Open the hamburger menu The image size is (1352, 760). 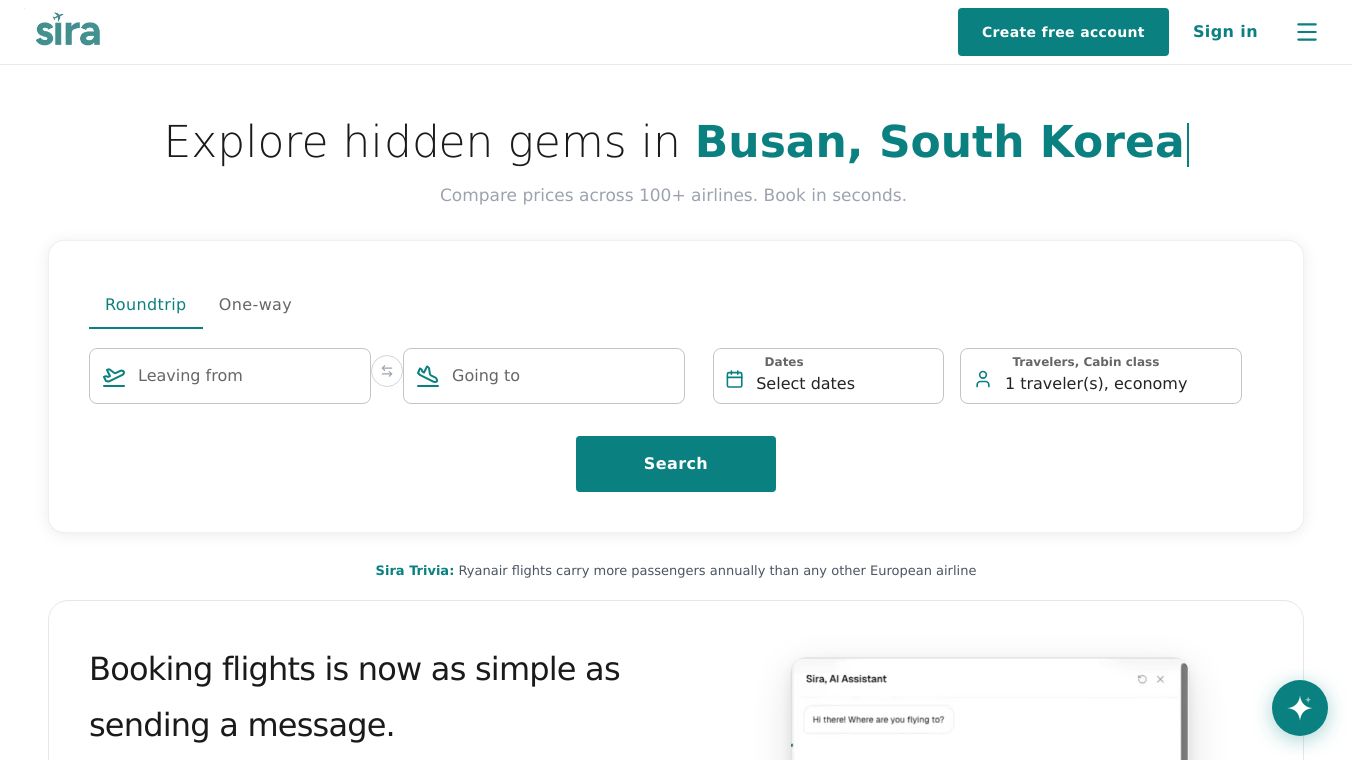click(1307, 32)
